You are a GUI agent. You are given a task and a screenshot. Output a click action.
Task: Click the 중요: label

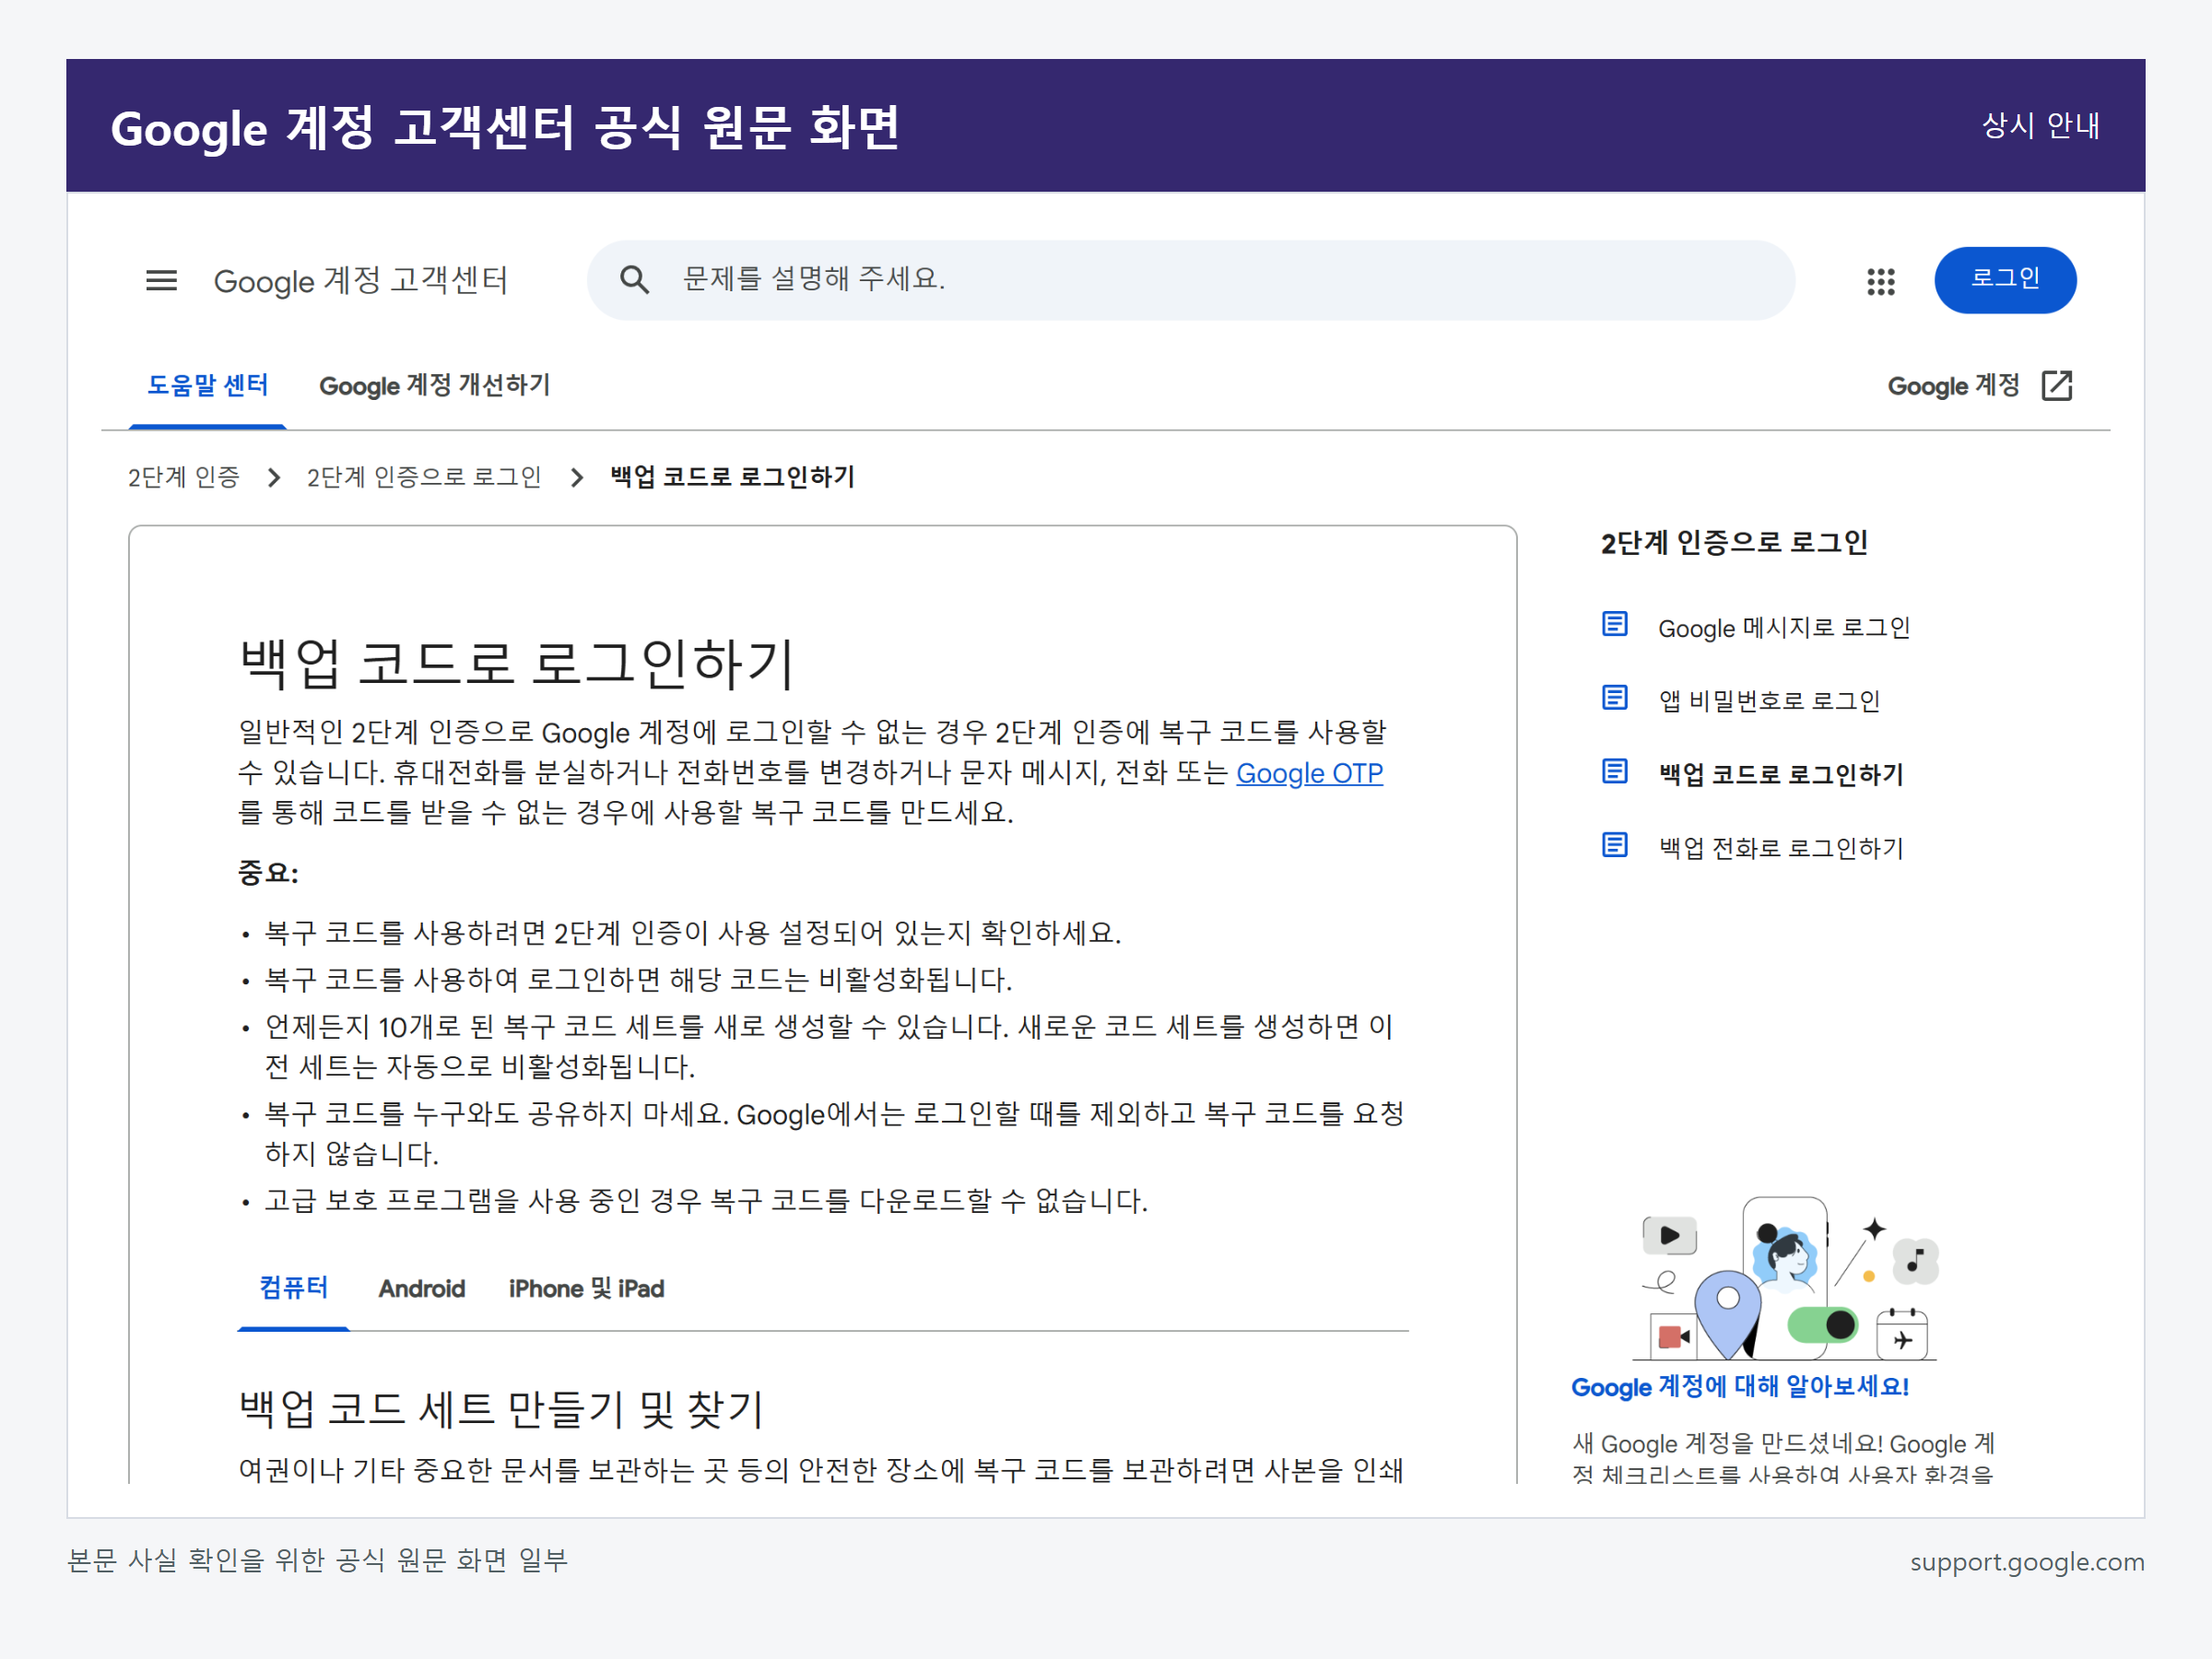click(268, 873)
